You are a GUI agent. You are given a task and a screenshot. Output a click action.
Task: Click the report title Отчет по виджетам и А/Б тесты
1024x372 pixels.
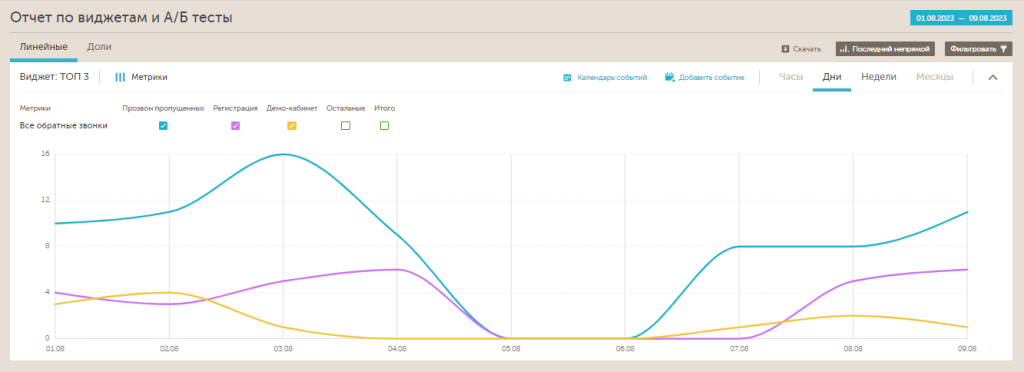tap(121, 18)
